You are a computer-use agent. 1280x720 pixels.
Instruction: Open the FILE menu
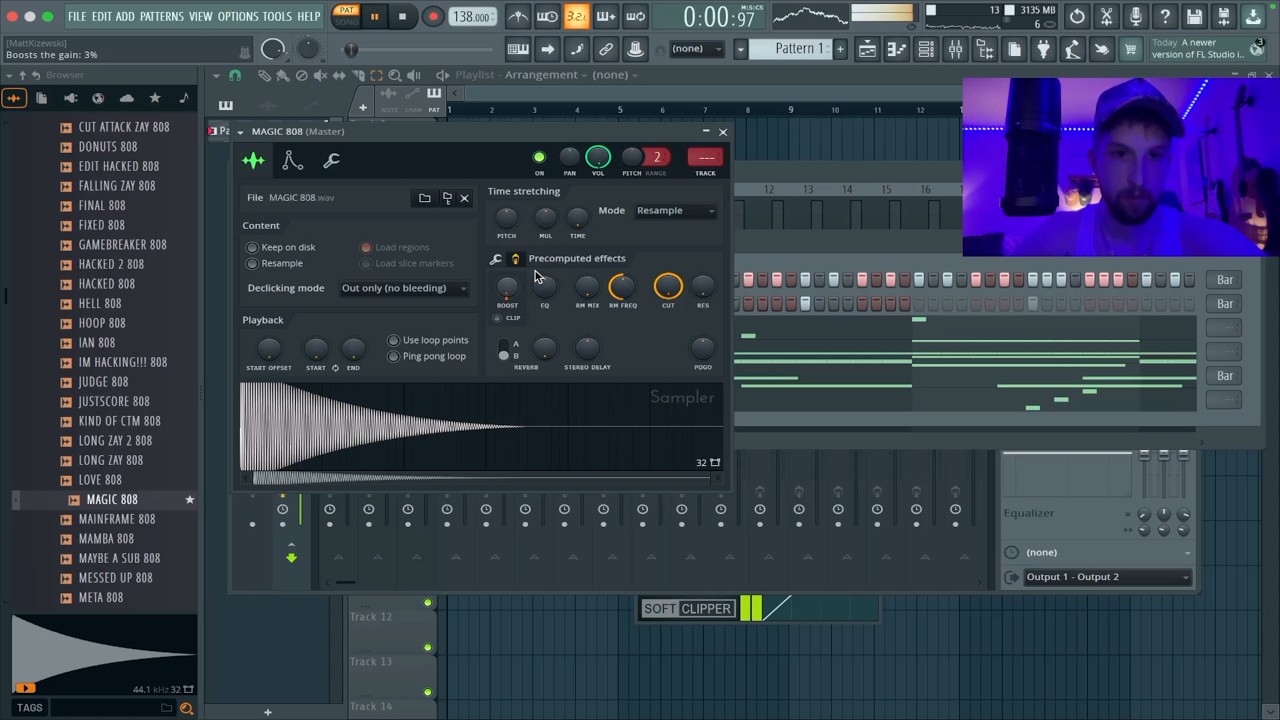point(76,16)
